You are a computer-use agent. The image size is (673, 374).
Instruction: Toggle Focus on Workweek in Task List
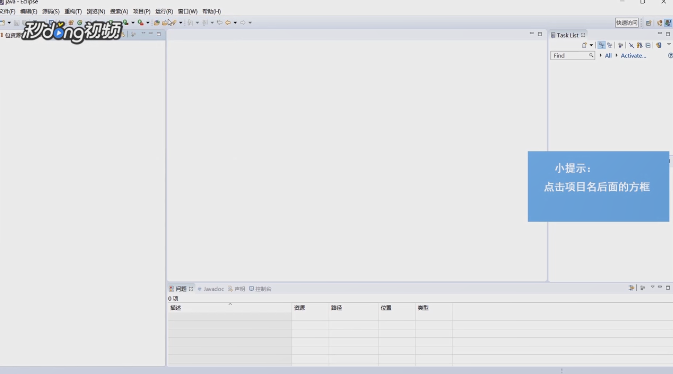[x=621, y=46]
